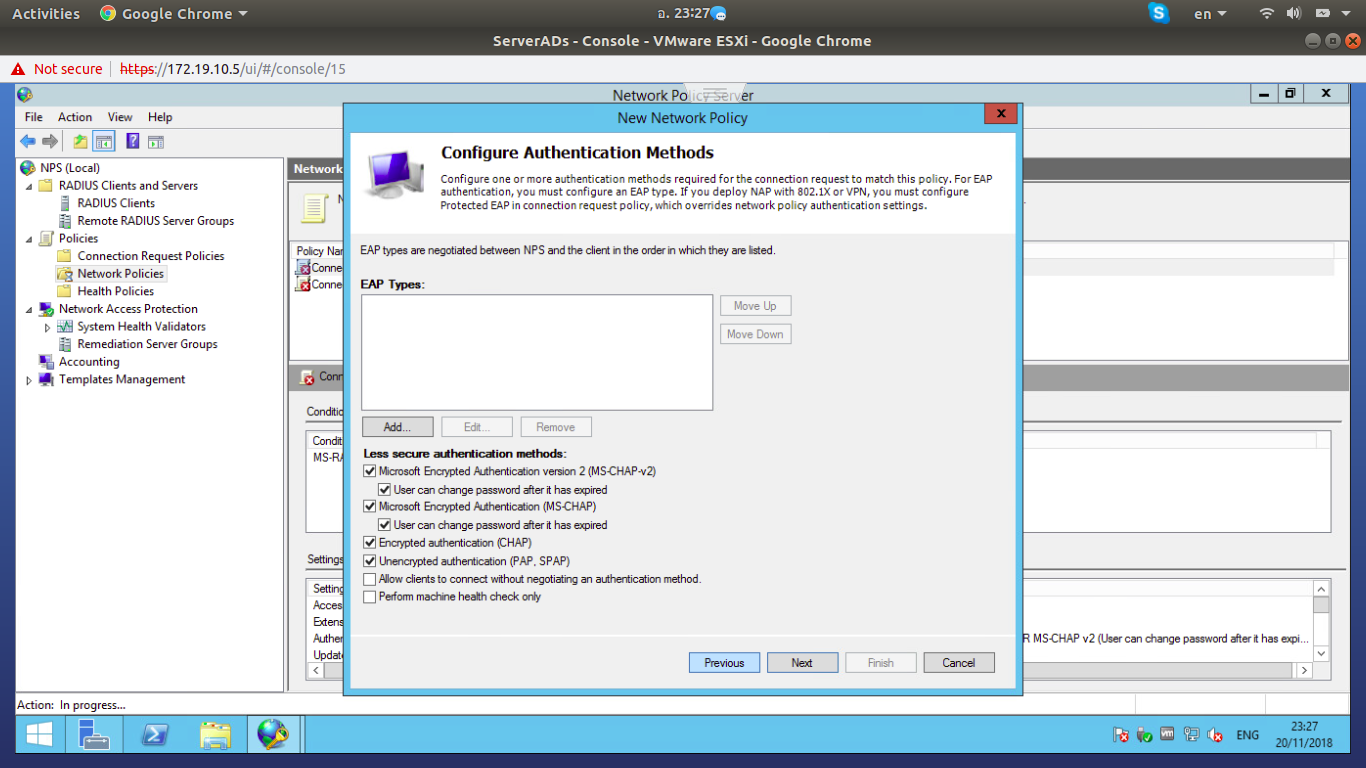Open the Wi-Fi indicator in the top panel
Image resolution: width=1366 pixels, height=768 pixels.
point(1267,13)
